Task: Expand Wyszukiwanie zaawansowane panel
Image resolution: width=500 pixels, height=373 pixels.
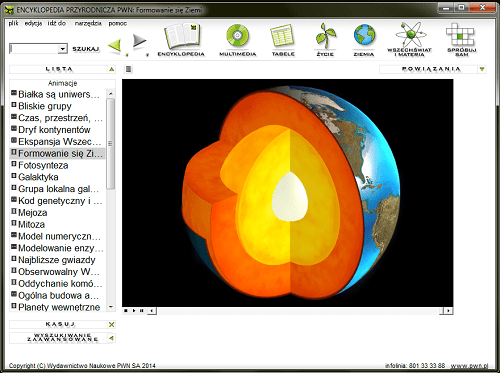Action: [x=112, y=338]
